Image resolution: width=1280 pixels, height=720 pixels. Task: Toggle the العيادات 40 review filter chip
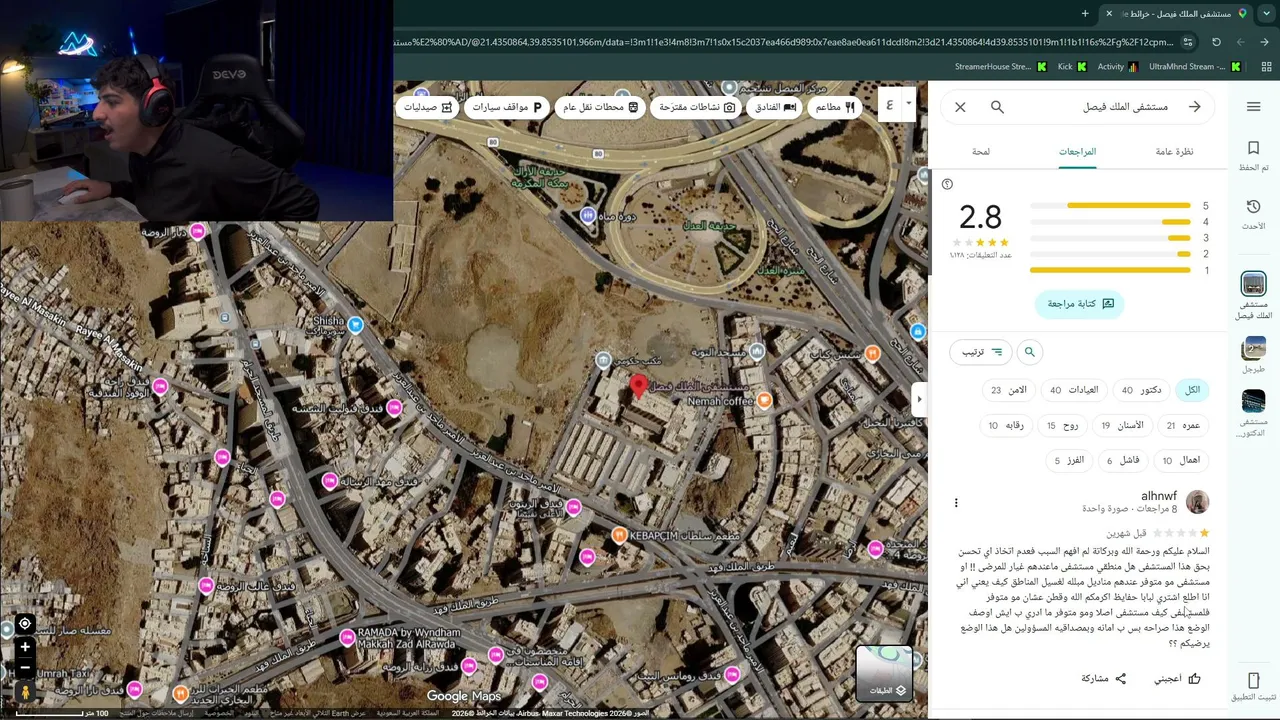pos(1075,390)
